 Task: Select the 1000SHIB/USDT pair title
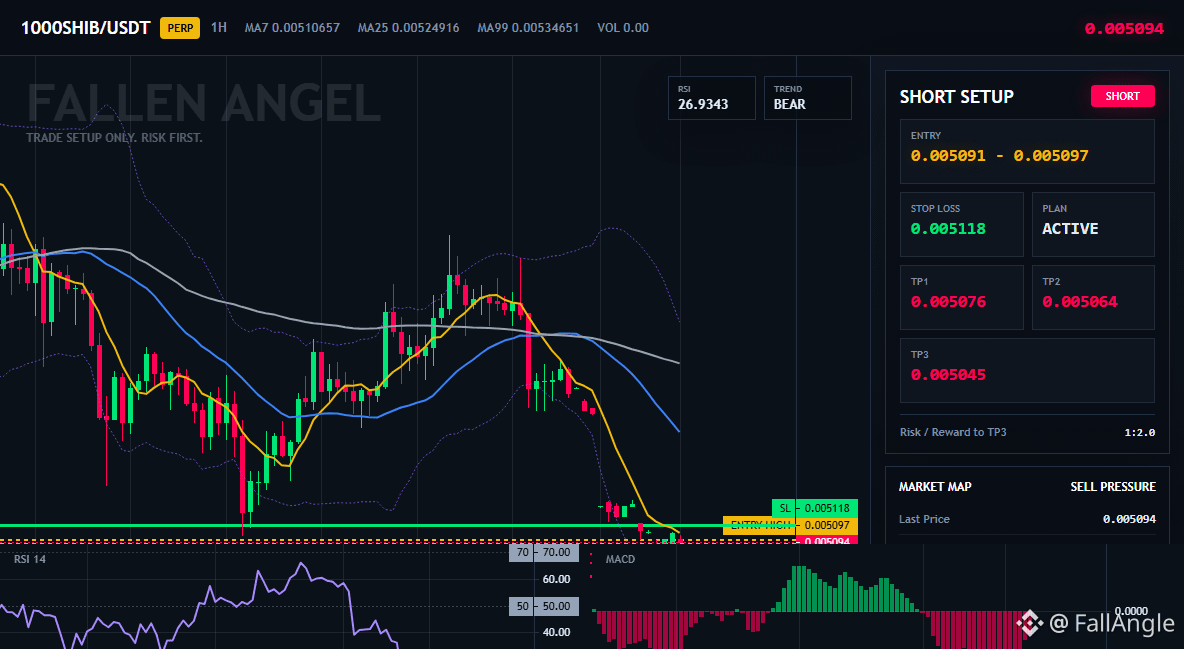coord(86,29)
